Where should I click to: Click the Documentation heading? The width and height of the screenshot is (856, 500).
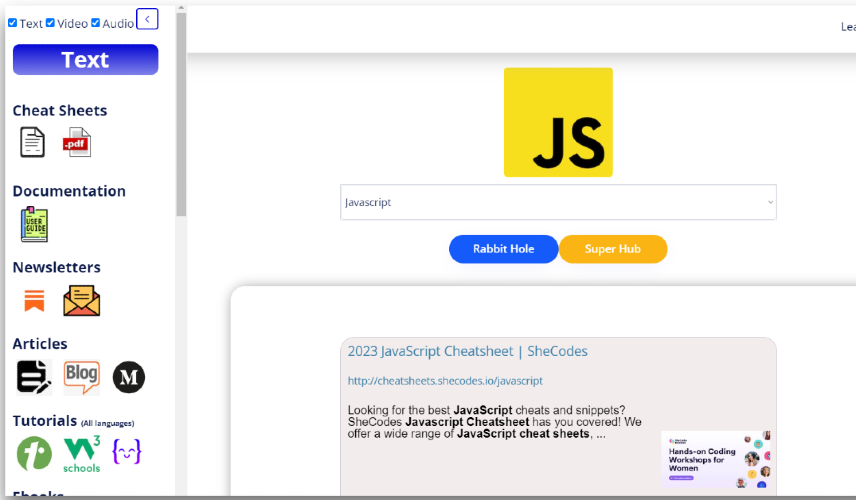tap(69, 191)
